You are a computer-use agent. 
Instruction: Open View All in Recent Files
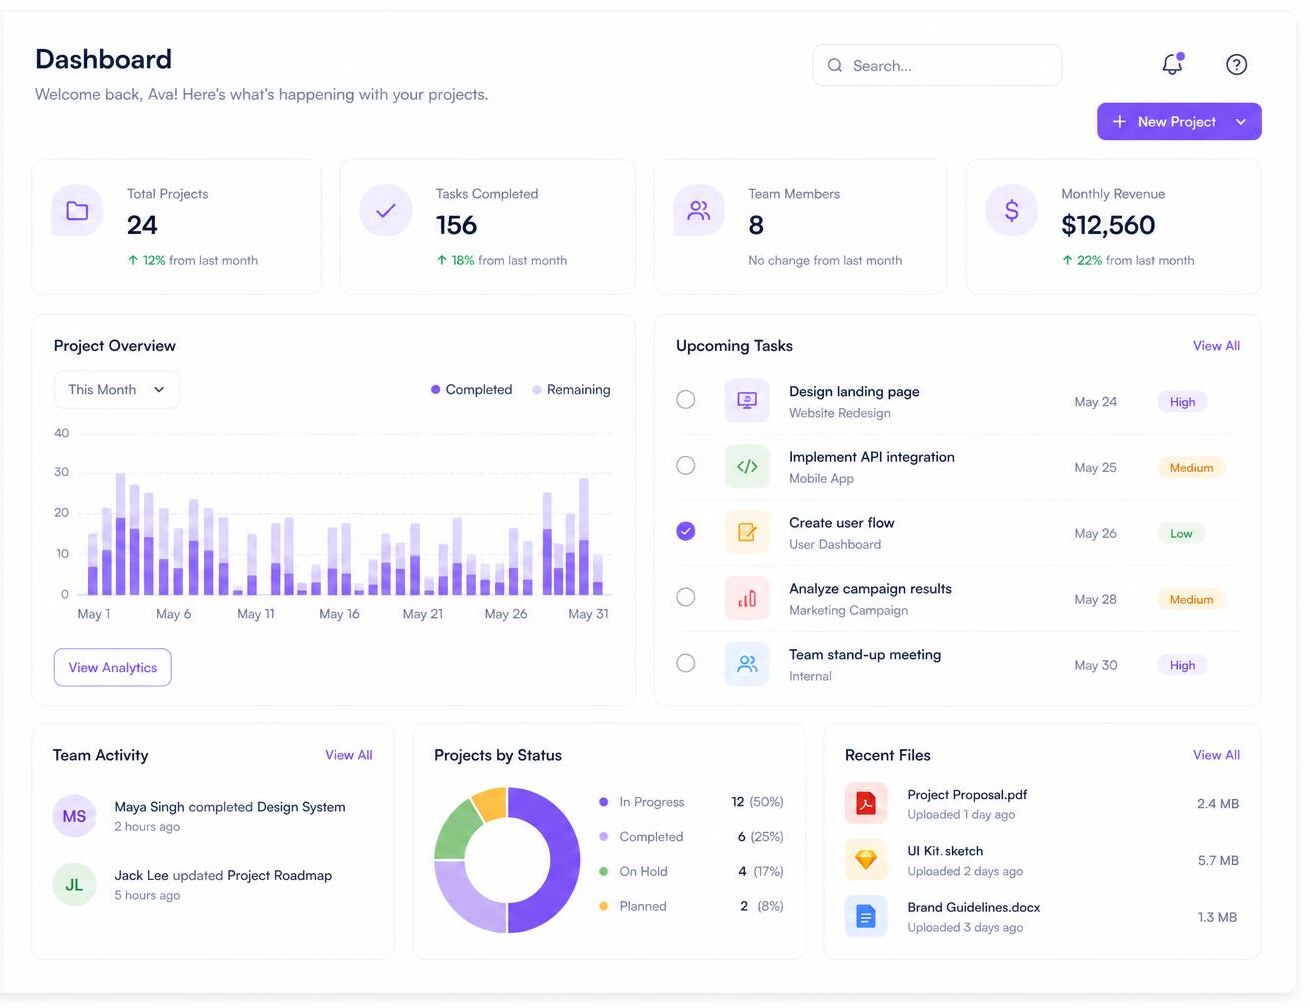click(1216, 755)
